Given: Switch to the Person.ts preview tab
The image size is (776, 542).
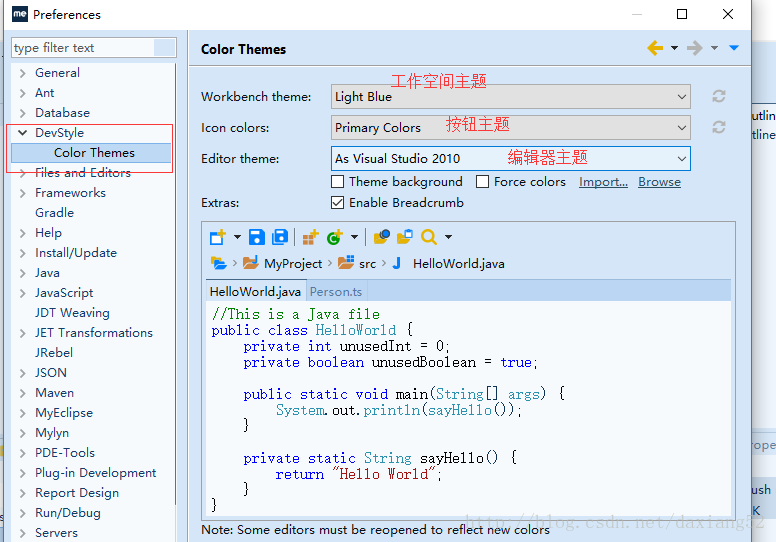Looking at the screenshot, I should pyautogui.click(x=336, y=292).
